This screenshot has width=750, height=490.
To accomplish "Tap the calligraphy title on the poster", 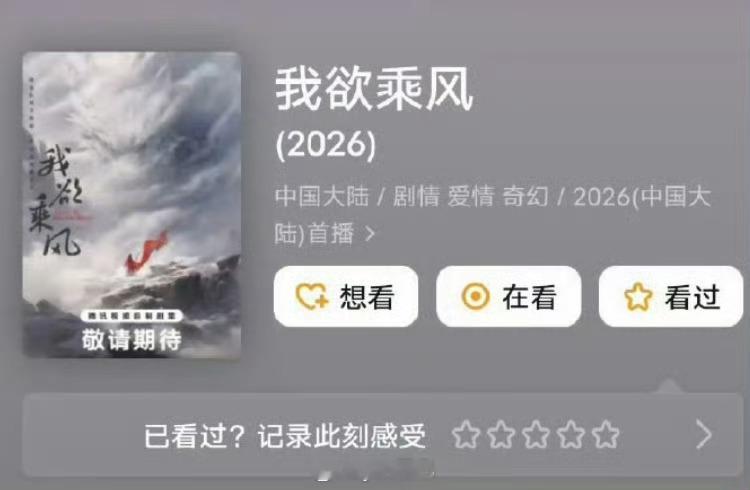I will 58,201.
